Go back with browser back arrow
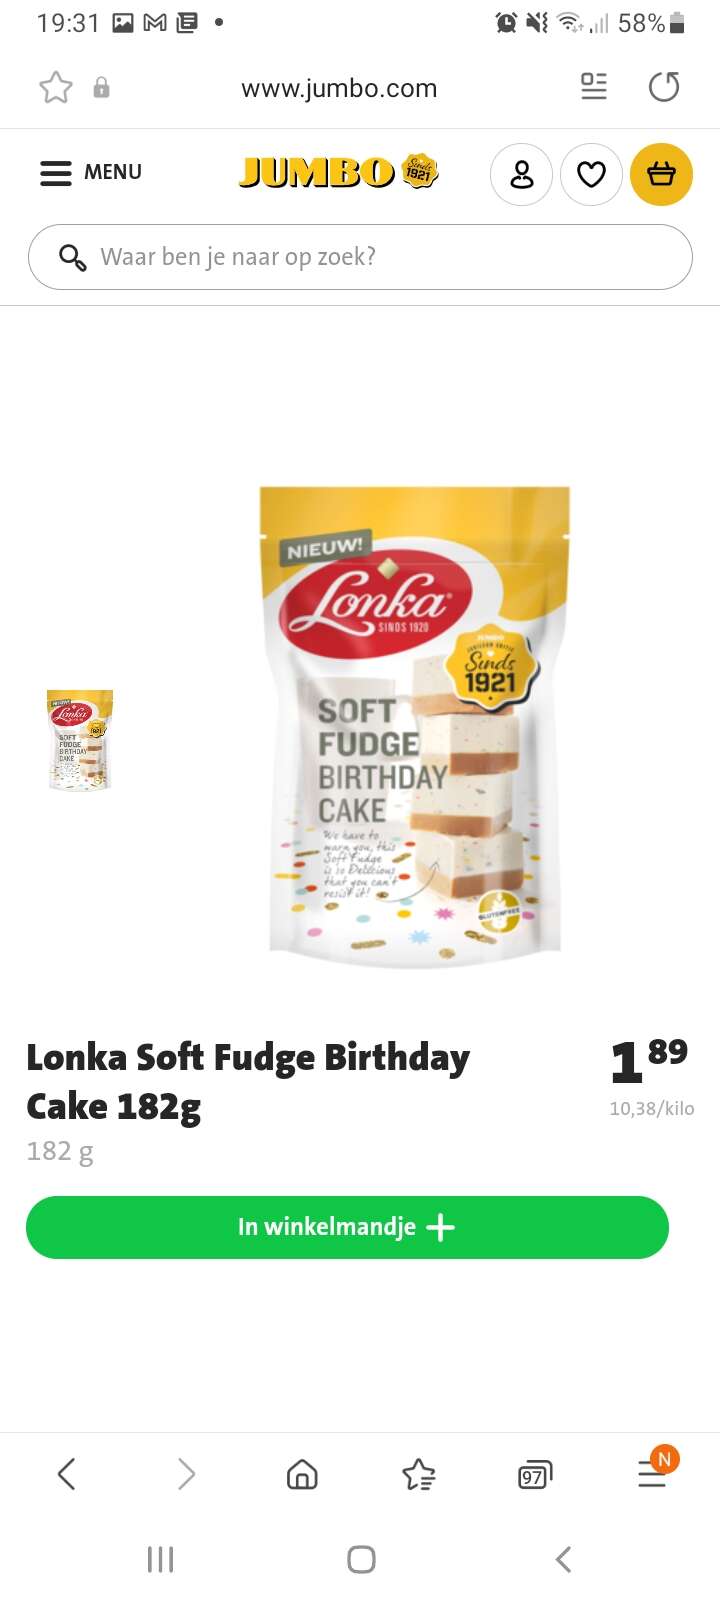This screenshot has height=1600, width=720. pos(67,1473)
